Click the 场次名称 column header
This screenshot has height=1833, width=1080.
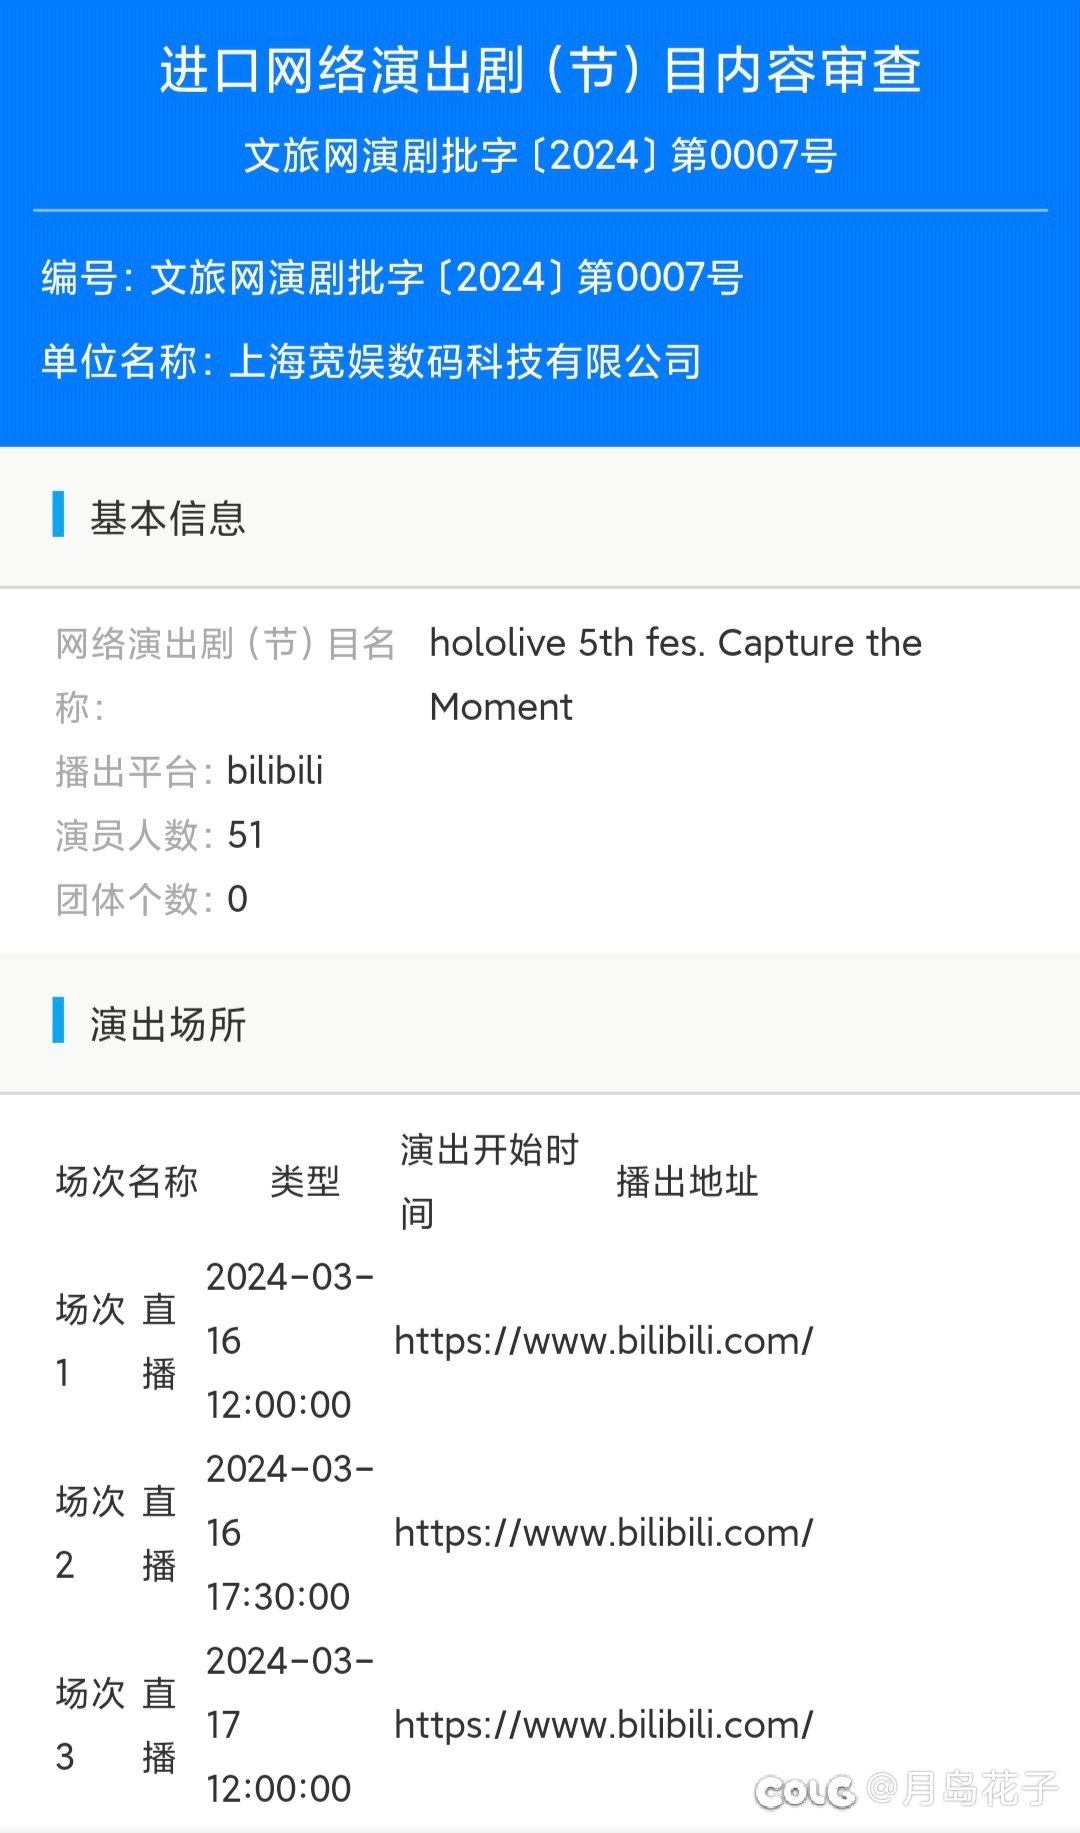click(x=127, y=1181)
